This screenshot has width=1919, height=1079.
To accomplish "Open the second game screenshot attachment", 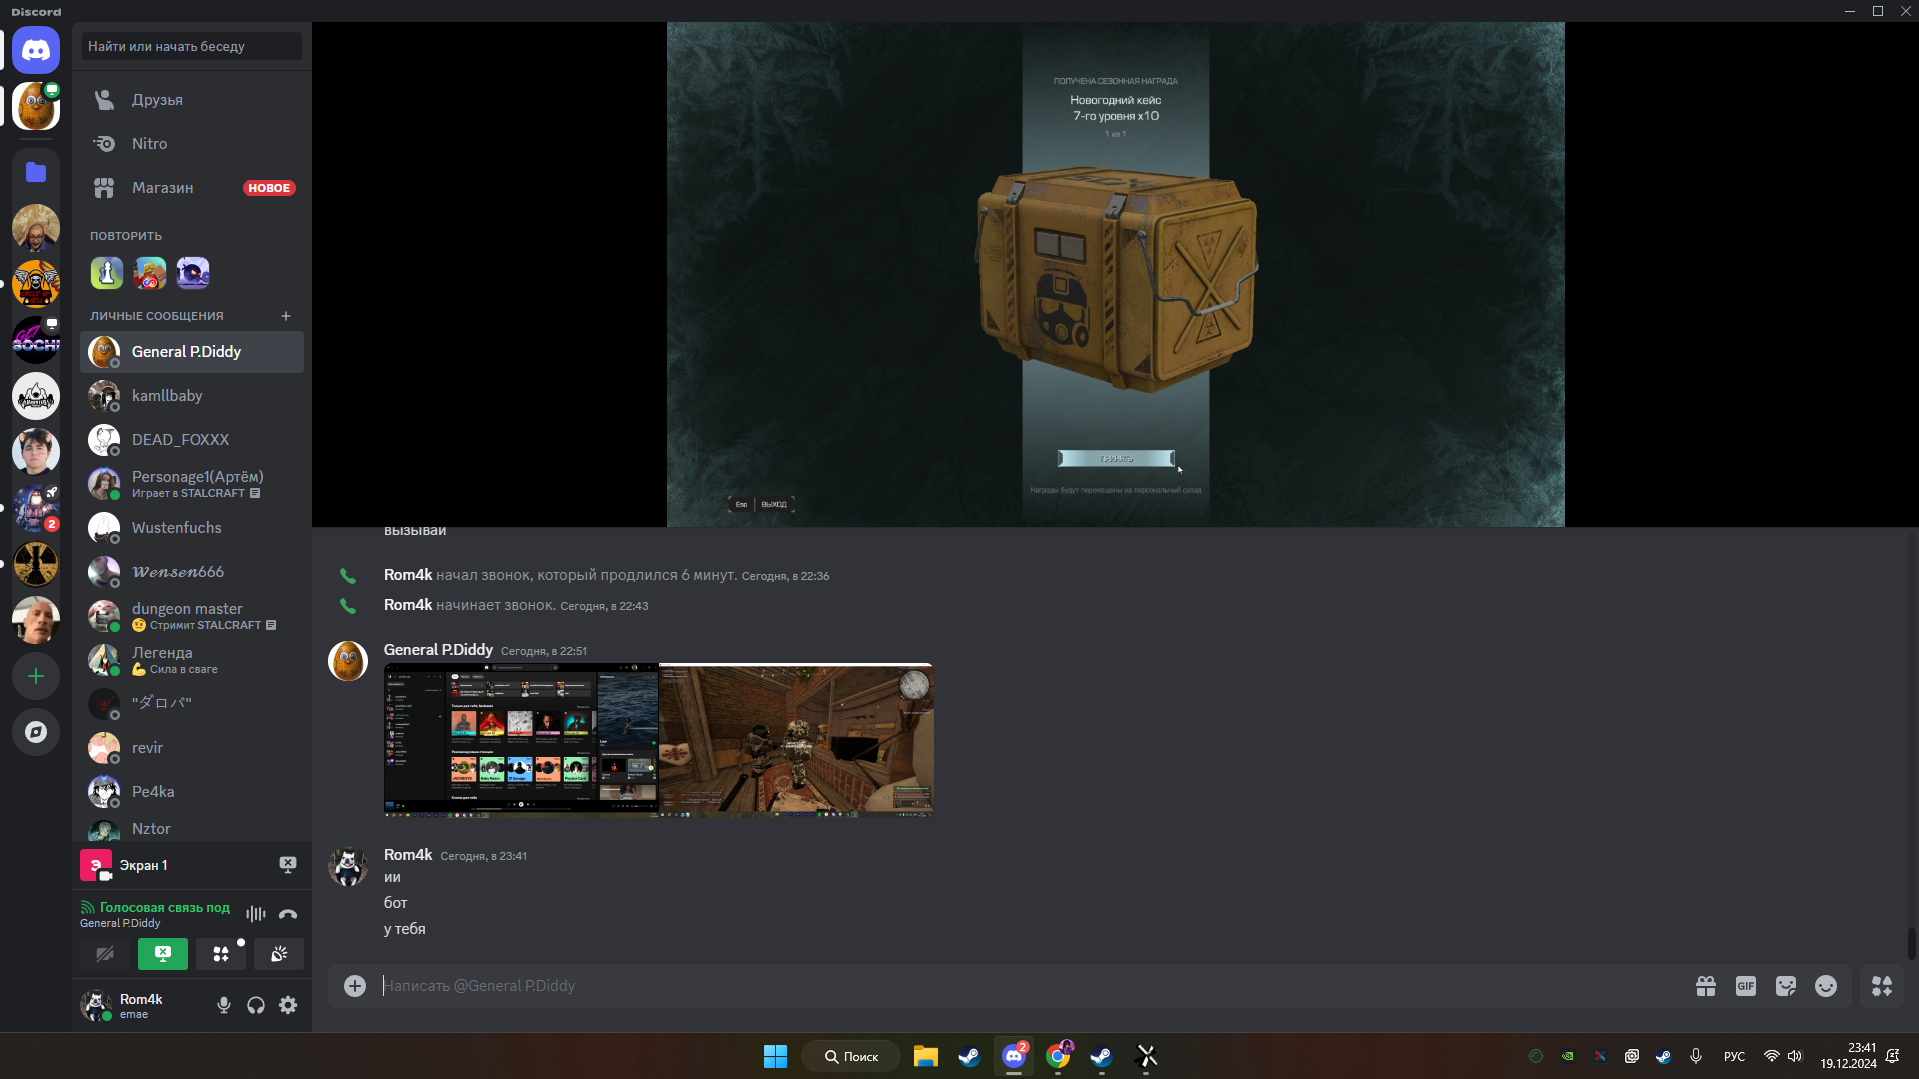I will pos(796,740).
